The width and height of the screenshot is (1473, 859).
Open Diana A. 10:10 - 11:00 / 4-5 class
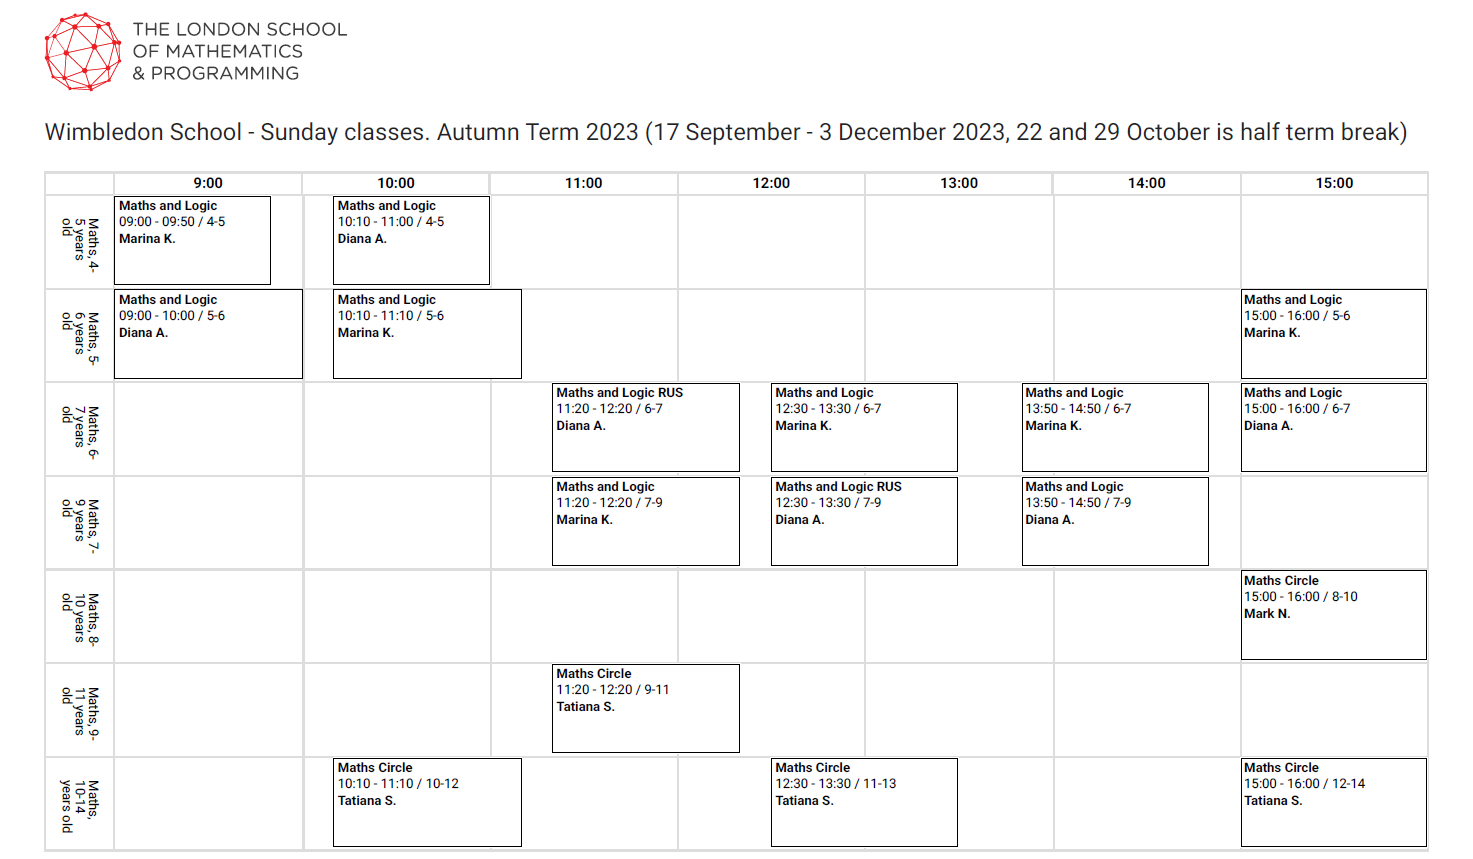coord(411,240)
